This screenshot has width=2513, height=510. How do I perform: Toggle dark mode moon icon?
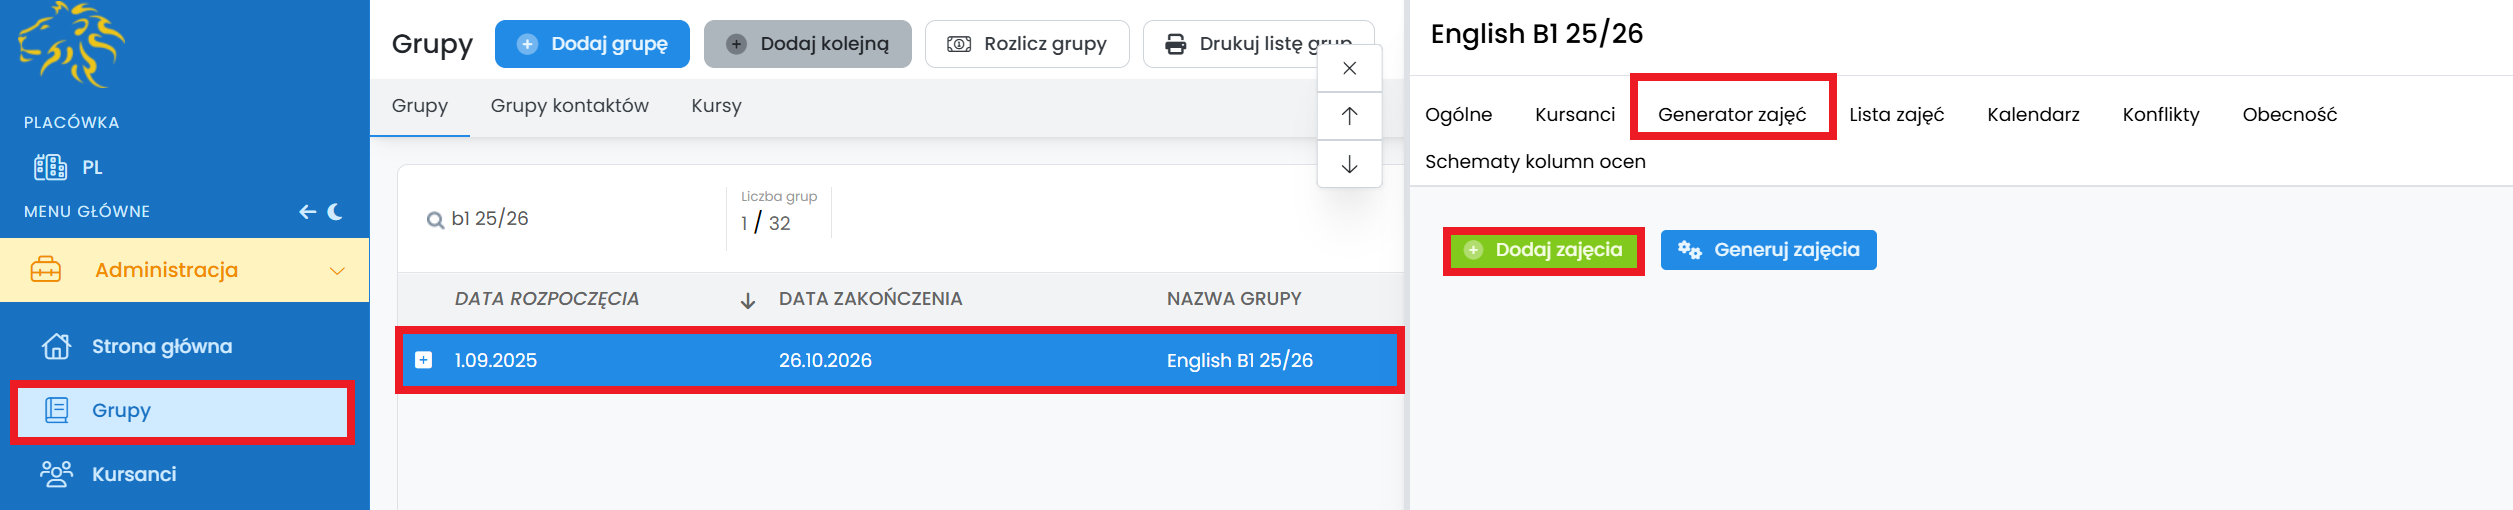click(x=335, y=212)
